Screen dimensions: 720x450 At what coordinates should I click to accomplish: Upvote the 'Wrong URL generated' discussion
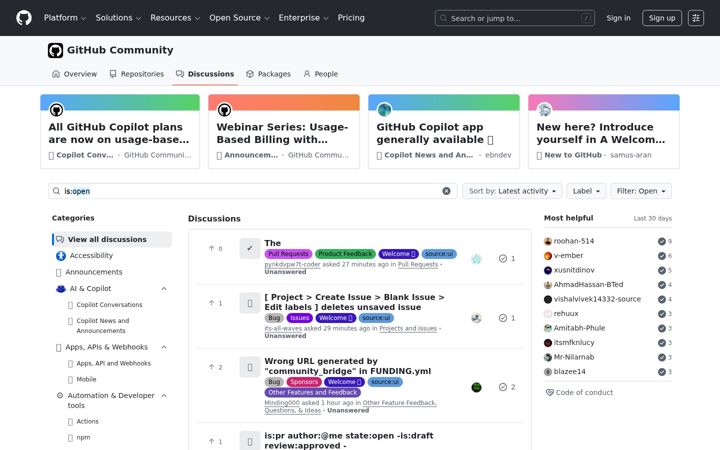click(x=215, y=367)
